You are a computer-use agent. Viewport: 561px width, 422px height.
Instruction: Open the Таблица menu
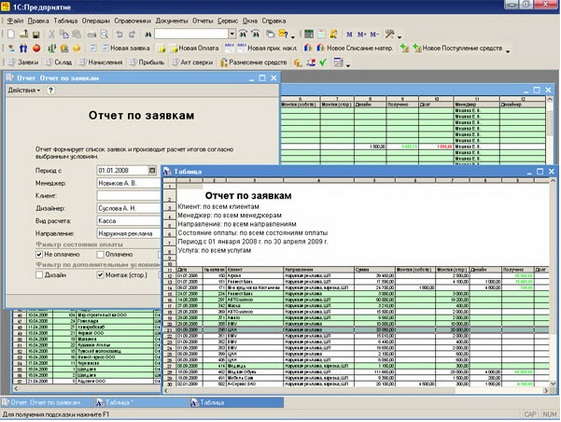(x=65, y=21)
